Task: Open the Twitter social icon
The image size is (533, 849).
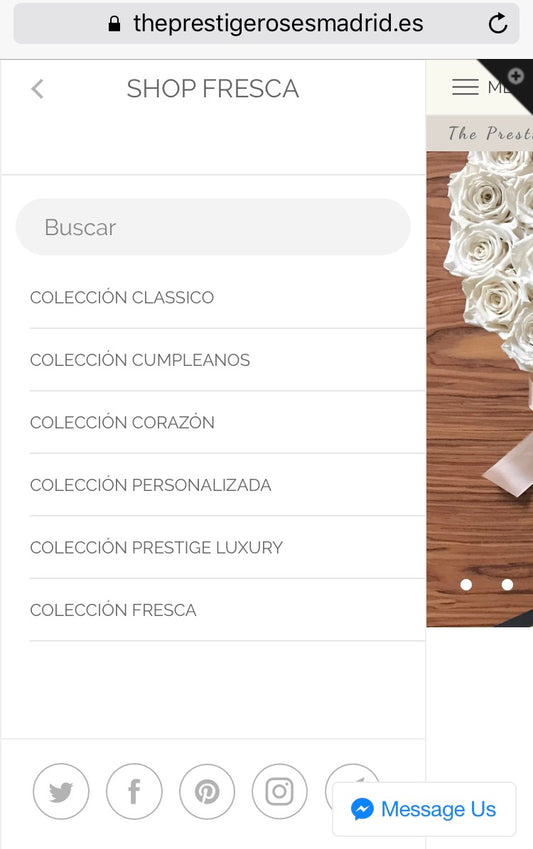Action: (x=61, y=791)
